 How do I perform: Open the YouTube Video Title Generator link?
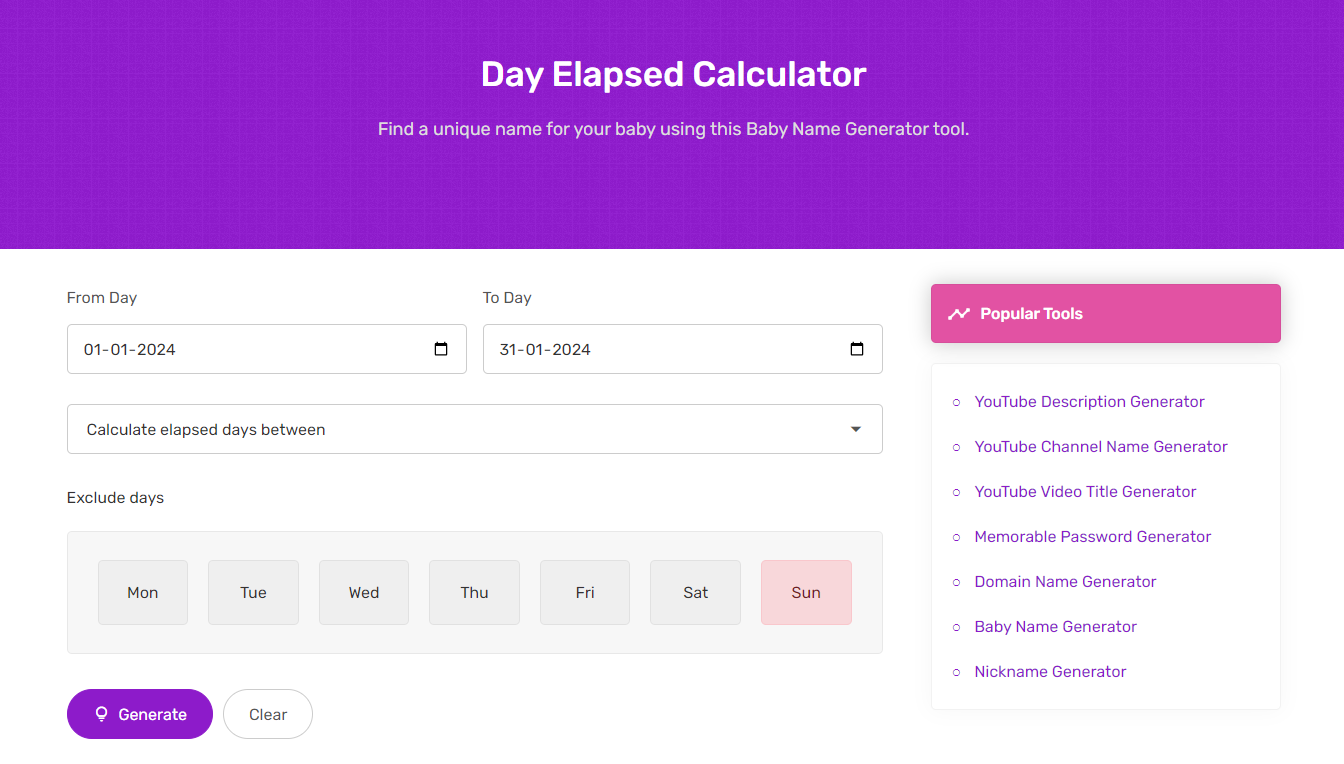(1085, 492)
